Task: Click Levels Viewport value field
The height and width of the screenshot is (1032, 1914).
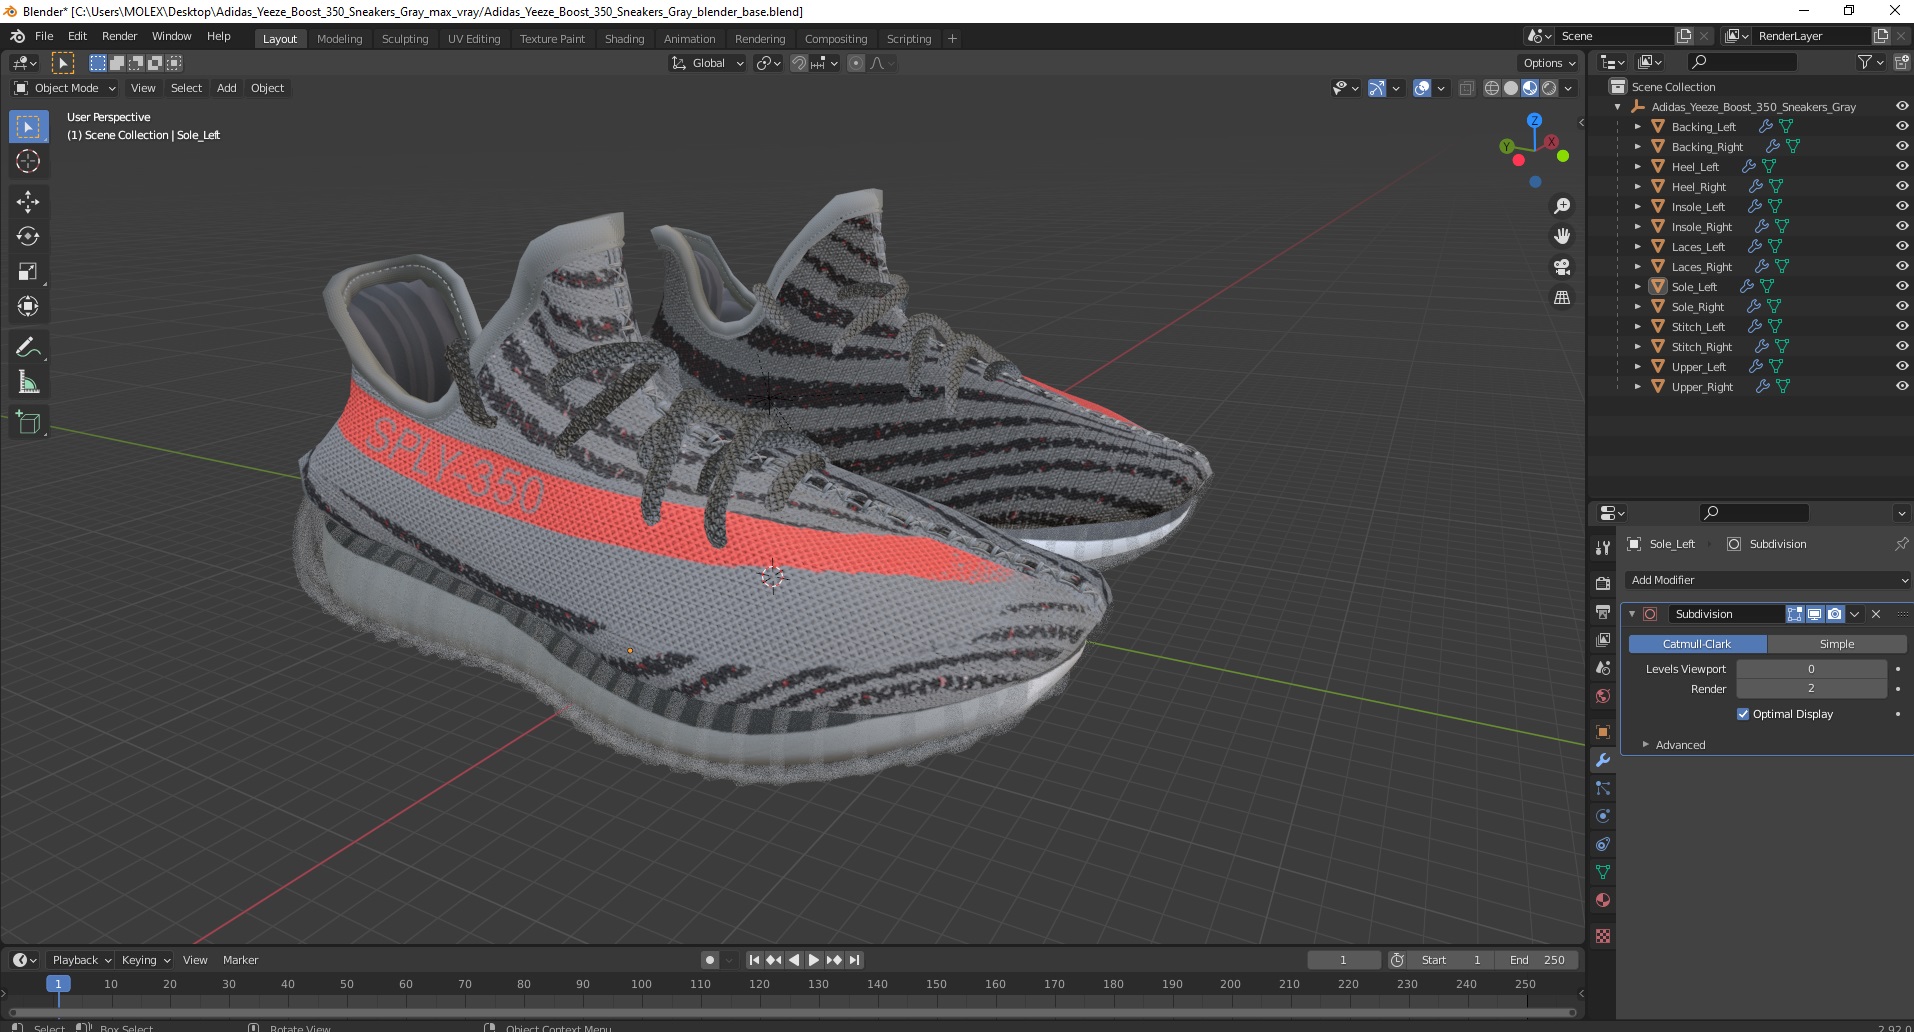Action: [1811, 669]
